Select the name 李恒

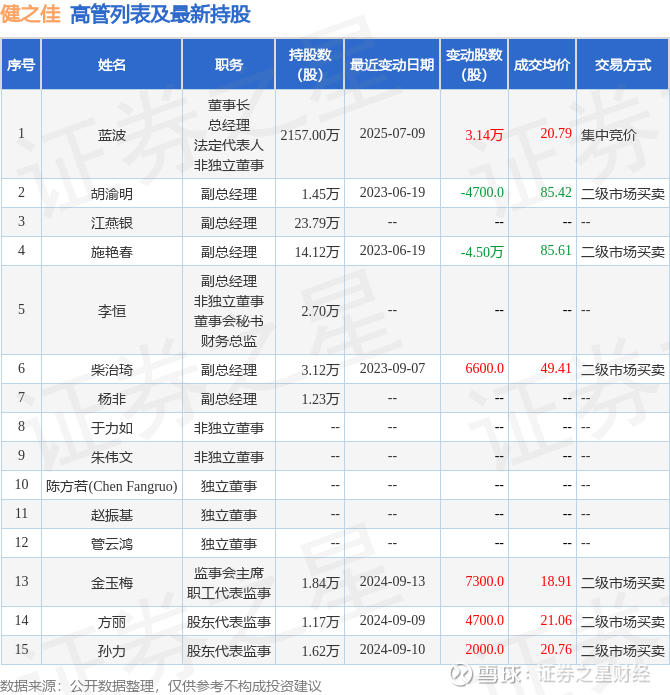(112, 311)
